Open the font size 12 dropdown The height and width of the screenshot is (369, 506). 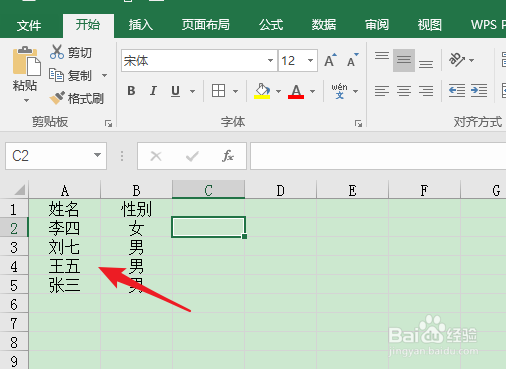[310, 61]
